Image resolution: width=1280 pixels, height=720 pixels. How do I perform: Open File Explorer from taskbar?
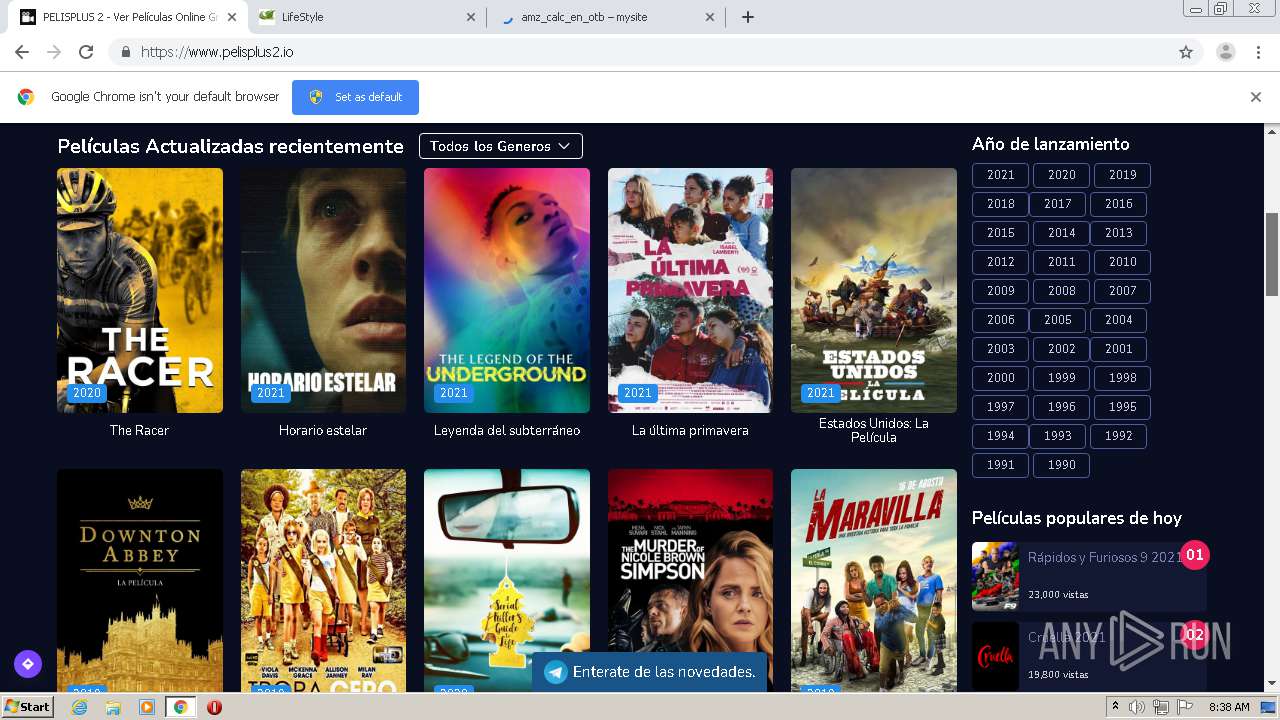coord(113,707)
